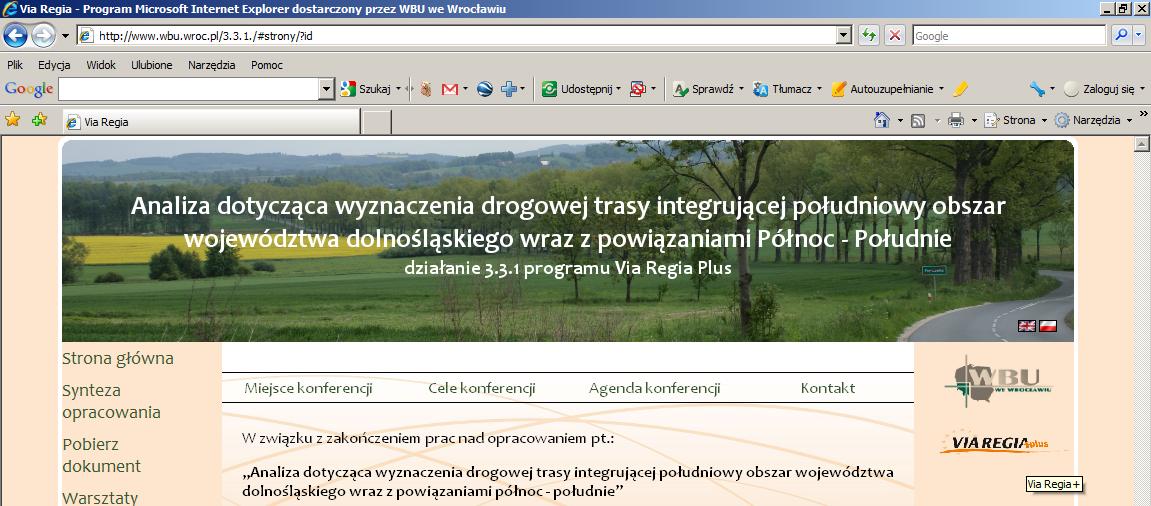Click the red Stop loading icon
Image resolution: width=1151 pixels, height=506 pixels.
click(894, 35)
